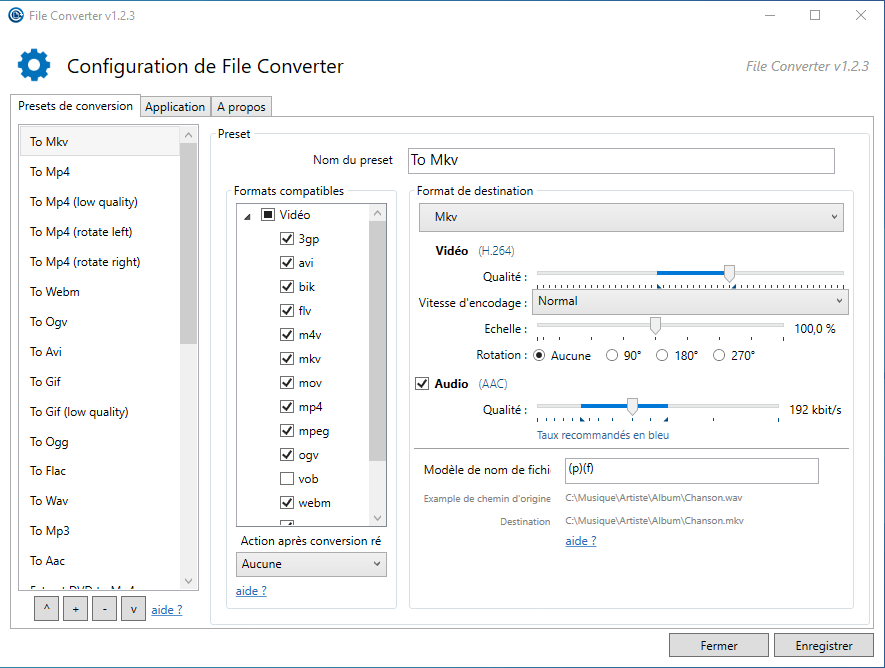Open the A propos tab
Image resolution: width=885 pixels, height=668 pixels.
pos(241,107)
